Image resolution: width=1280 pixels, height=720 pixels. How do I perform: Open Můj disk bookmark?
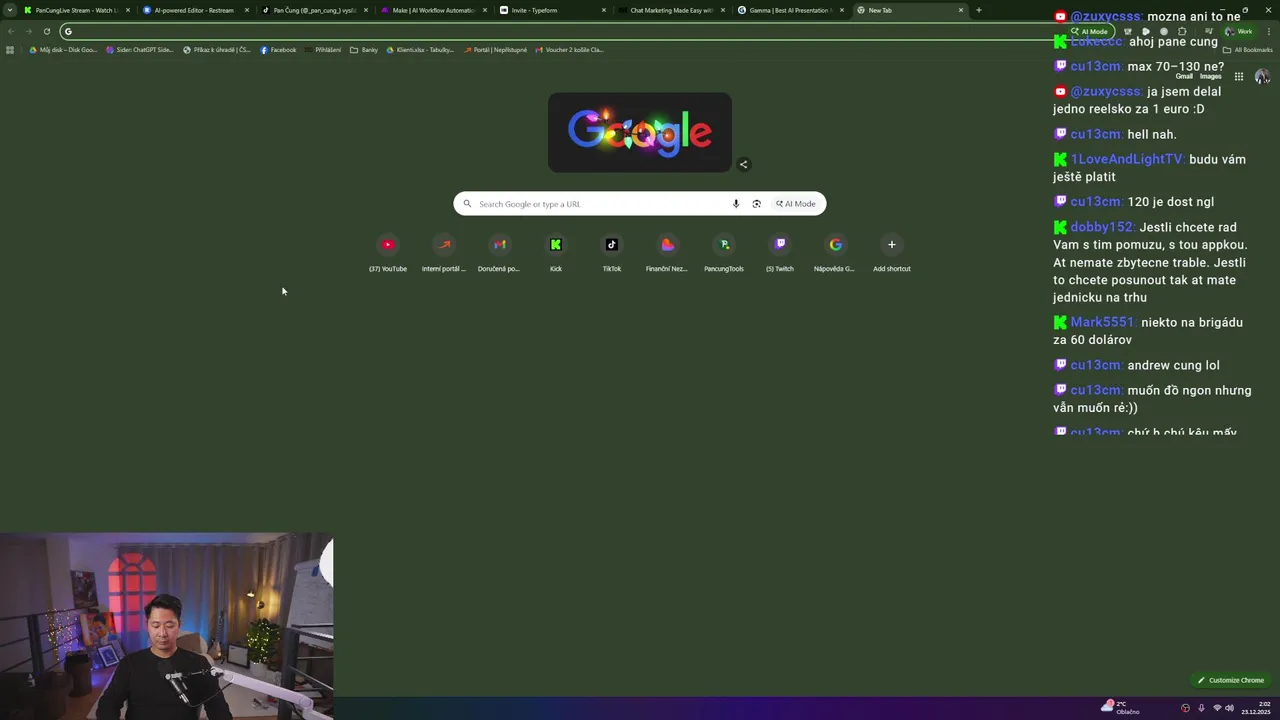(63, 49)
